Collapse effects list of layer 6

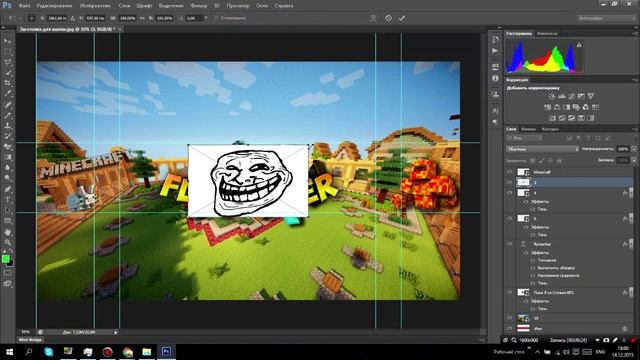coord(632,219)
